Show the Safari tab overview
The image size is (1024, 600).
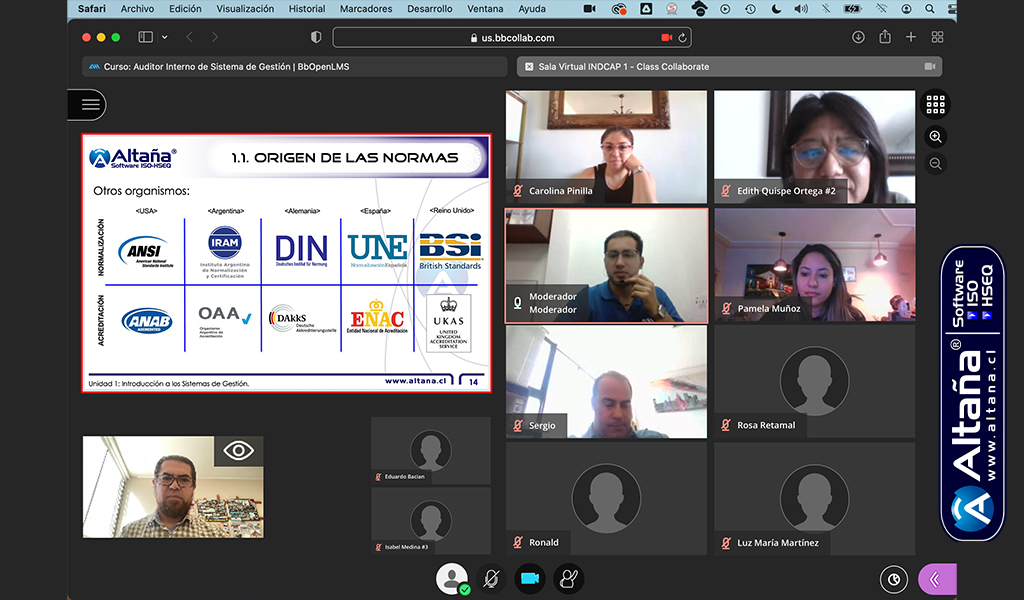tap(937, 37)
